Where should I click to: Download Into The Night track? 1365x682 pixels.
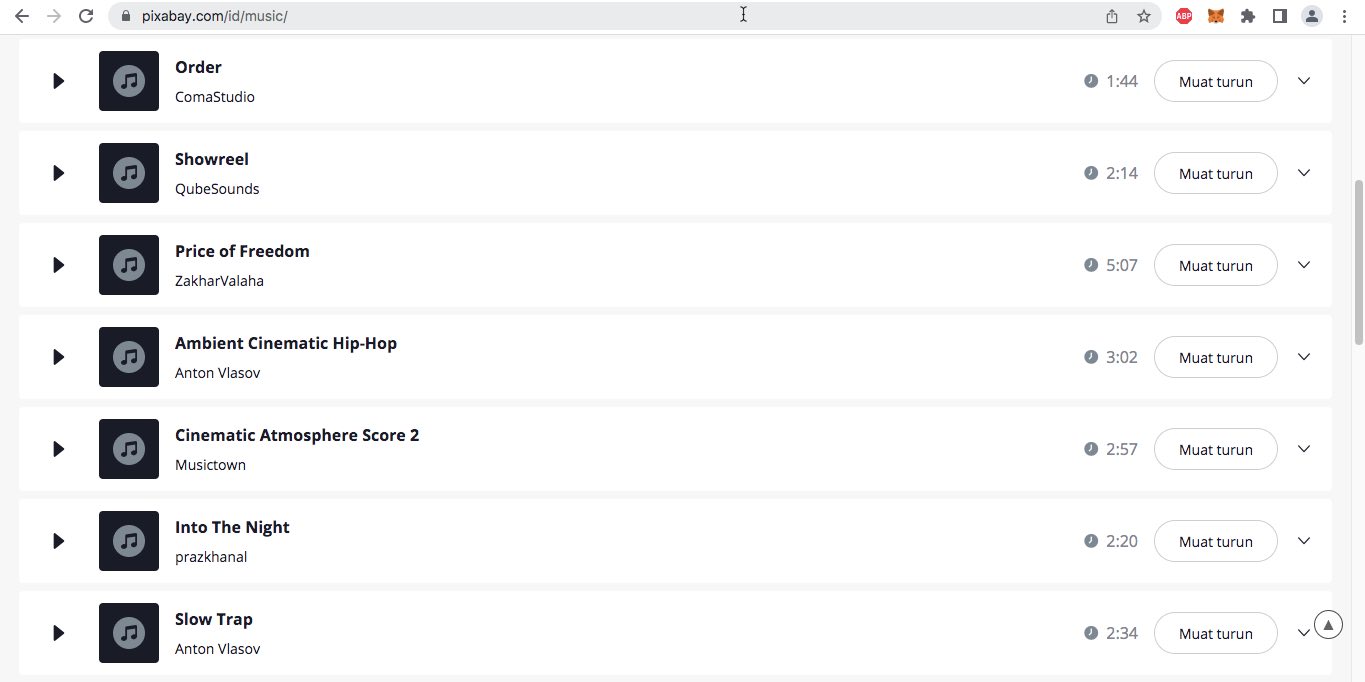pyautogui.click(x=1216, y=541)
